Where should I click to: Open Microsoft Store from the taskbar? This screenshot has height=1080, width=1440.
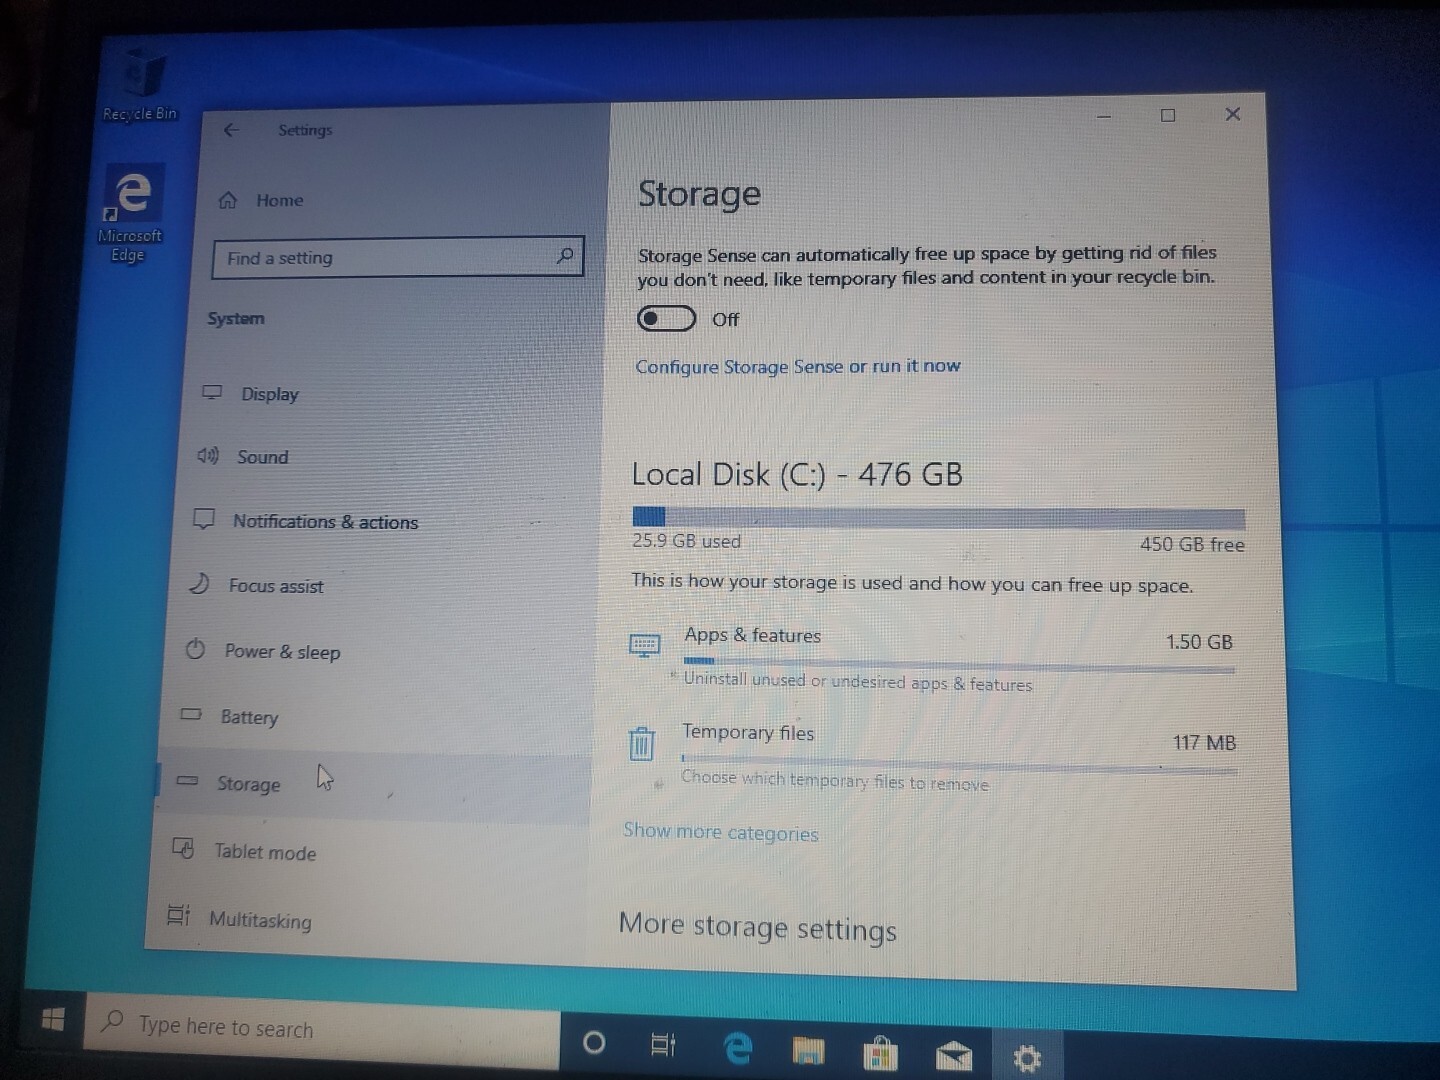point(880,1054)
